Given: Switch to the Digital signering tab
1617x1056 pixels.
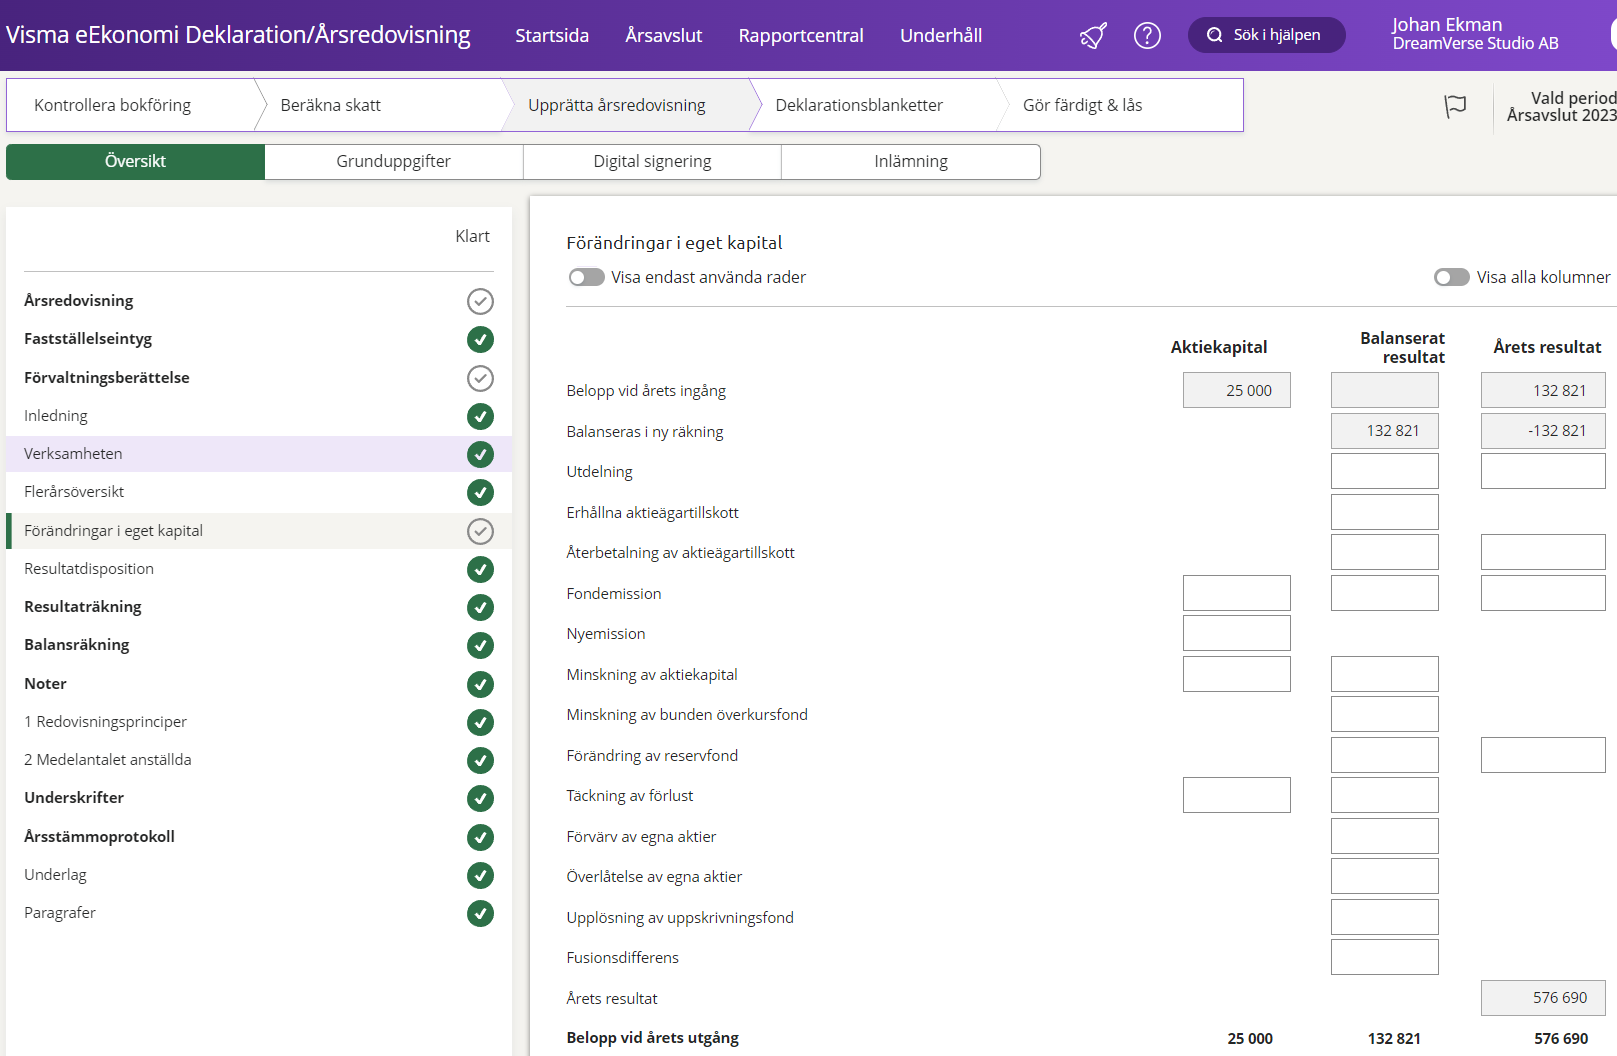Looking at the screenshot, I should [652, 162].
